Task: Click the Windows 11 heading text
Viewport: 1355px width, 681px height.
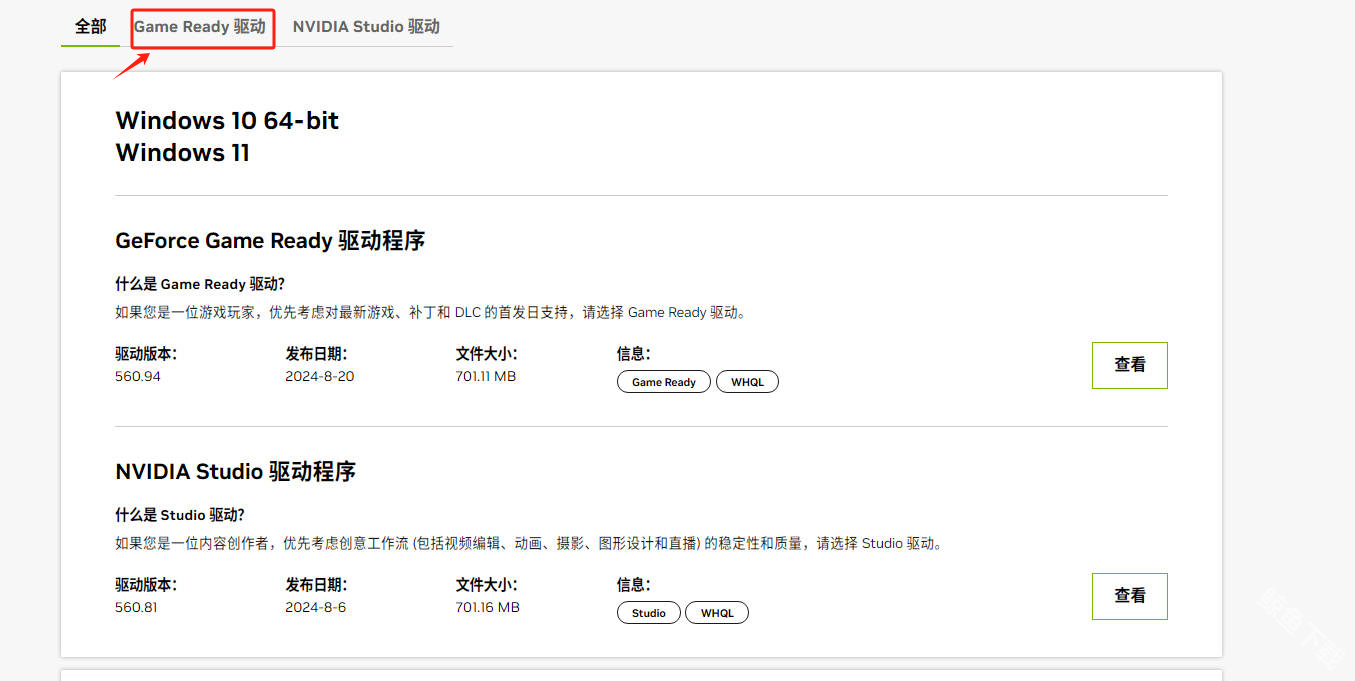Action: pyautogui.click(x=182, y=153)
